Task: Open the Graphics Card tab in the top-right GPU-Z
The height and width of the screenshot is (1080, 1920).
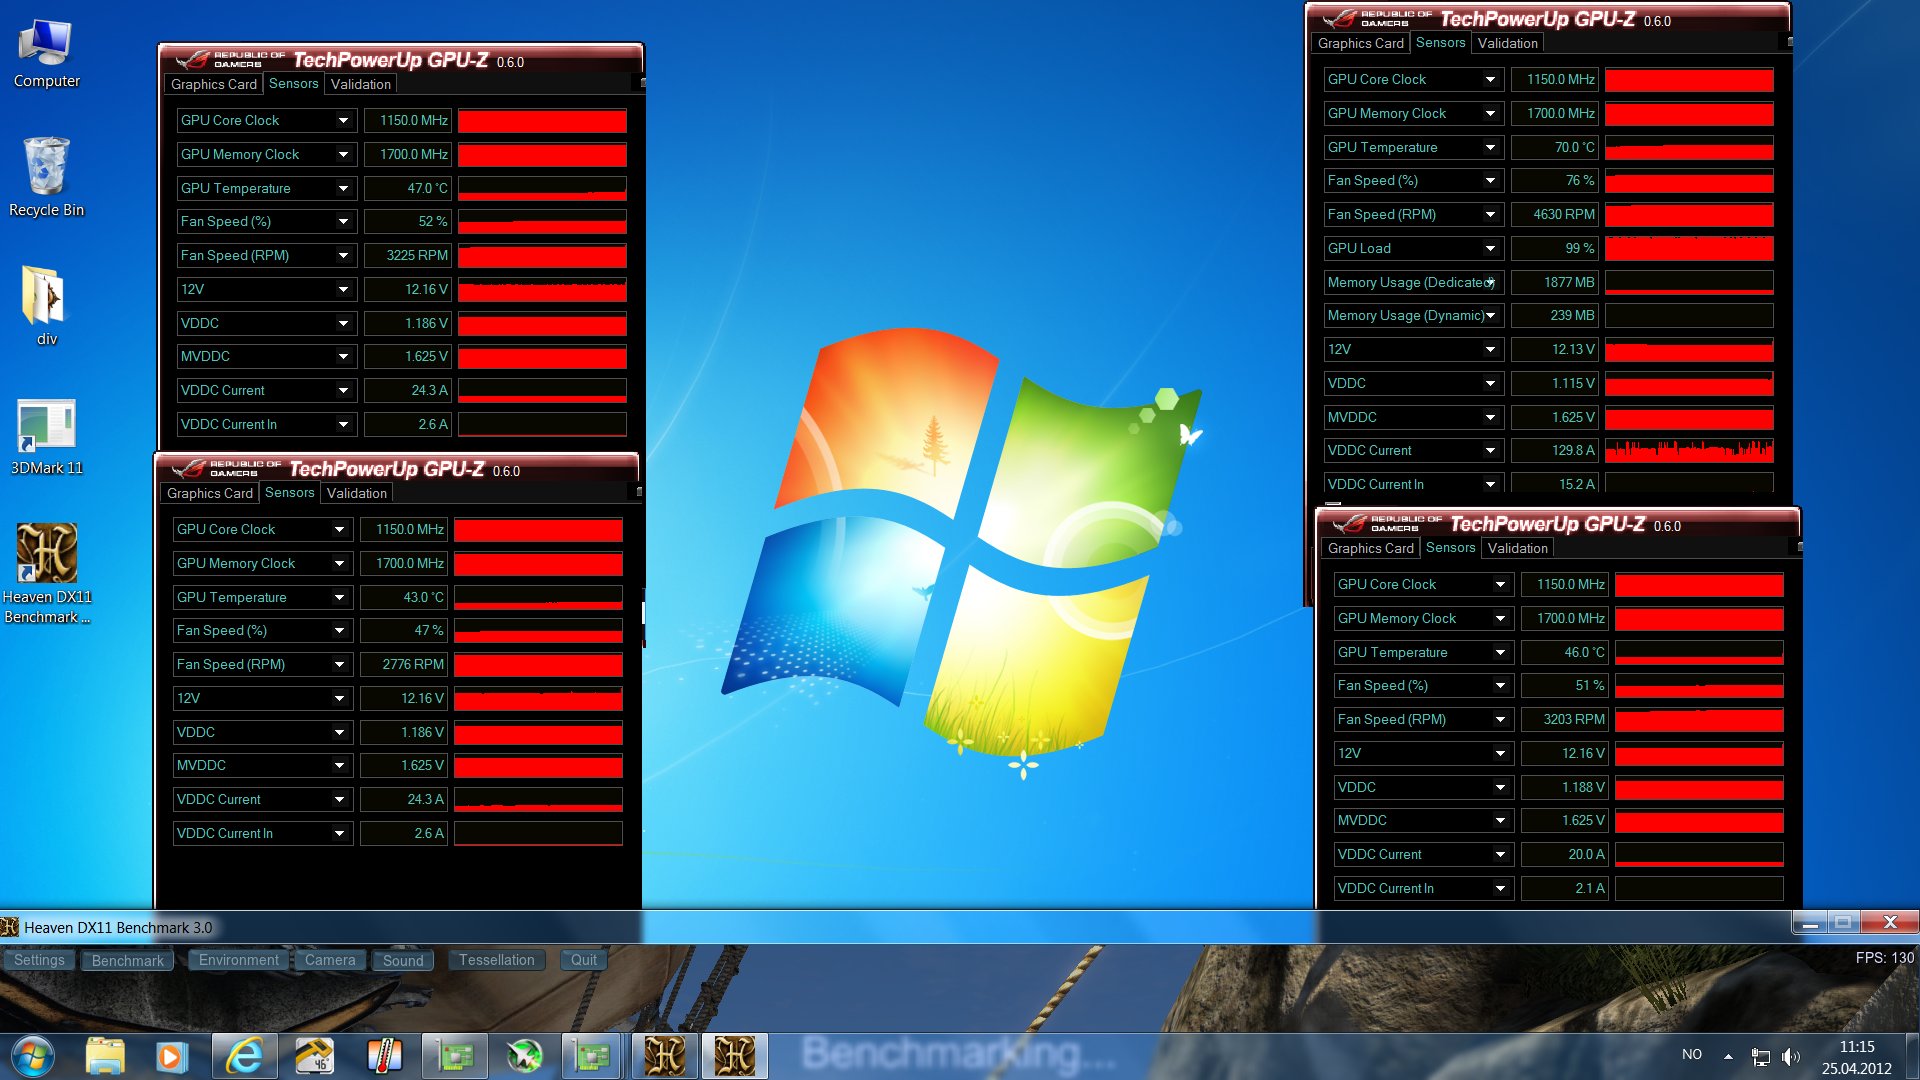Action: pos(1360,43)
